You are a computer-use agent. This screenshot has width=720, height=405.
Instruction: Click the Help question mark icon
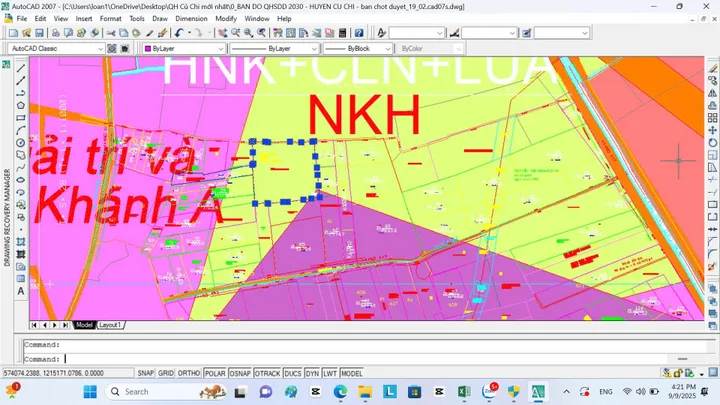coord(359,33)
